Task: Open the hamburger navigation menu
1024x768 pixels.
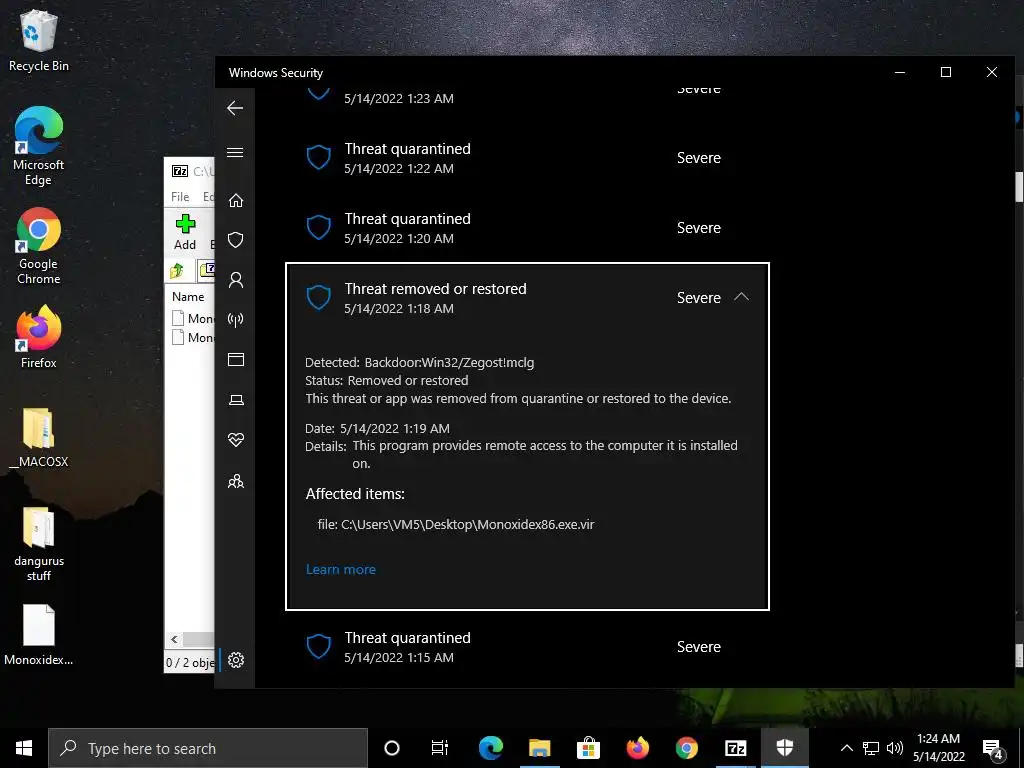Action: 235,152
